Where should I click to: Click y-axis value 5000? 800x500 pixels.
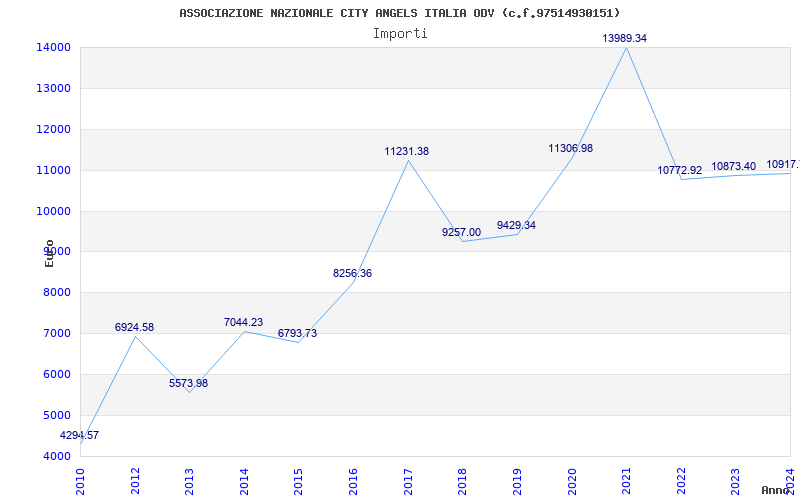[x=56, y=415]
